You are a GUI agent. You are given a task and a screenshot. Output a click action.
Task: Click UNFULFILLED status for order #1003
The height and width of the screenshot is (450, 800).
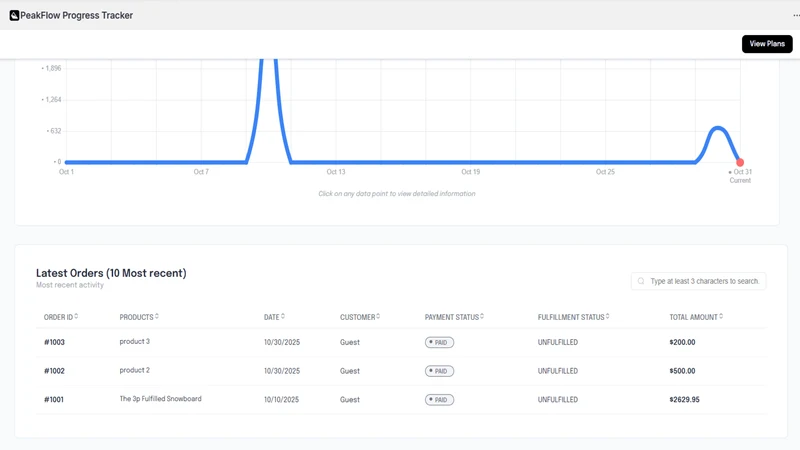point(558,342)
